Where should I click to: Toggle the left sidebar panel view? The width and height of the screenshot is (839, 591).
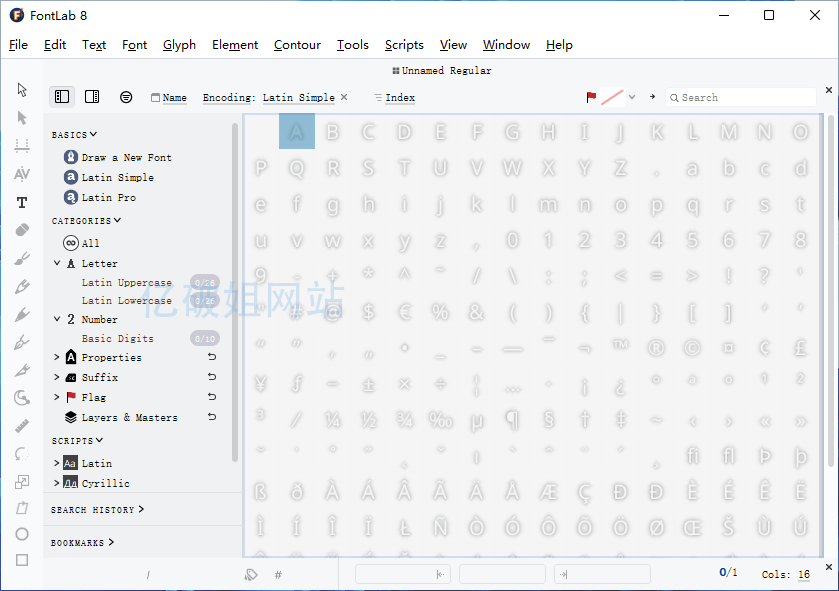pos(62,96)
